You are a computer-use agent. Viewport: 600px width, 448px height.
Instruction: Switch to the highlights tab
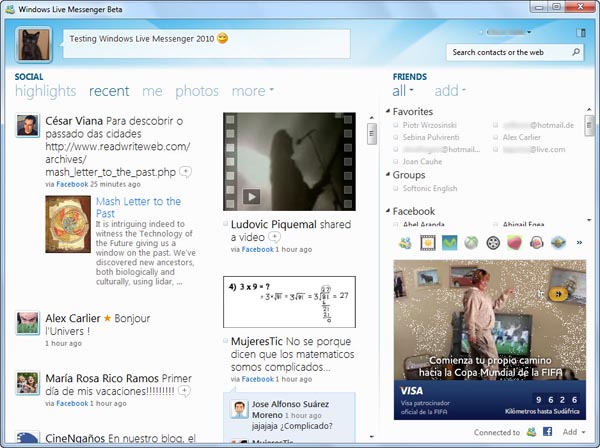tap(45, 91)
